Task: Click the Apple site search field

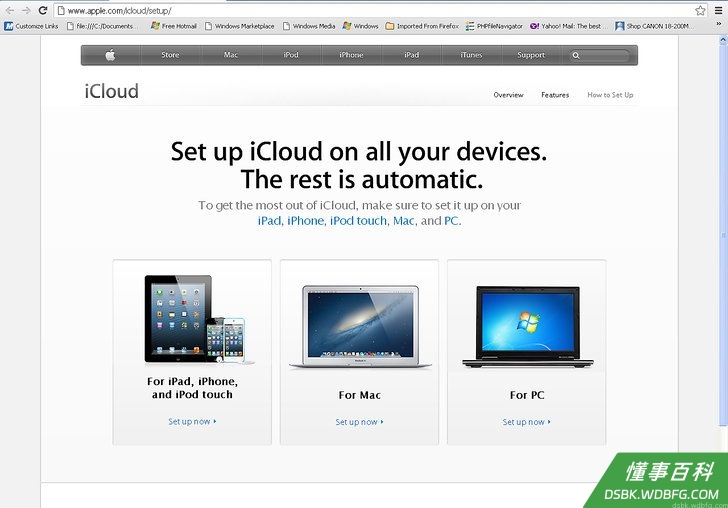Action: click(600, 55)
